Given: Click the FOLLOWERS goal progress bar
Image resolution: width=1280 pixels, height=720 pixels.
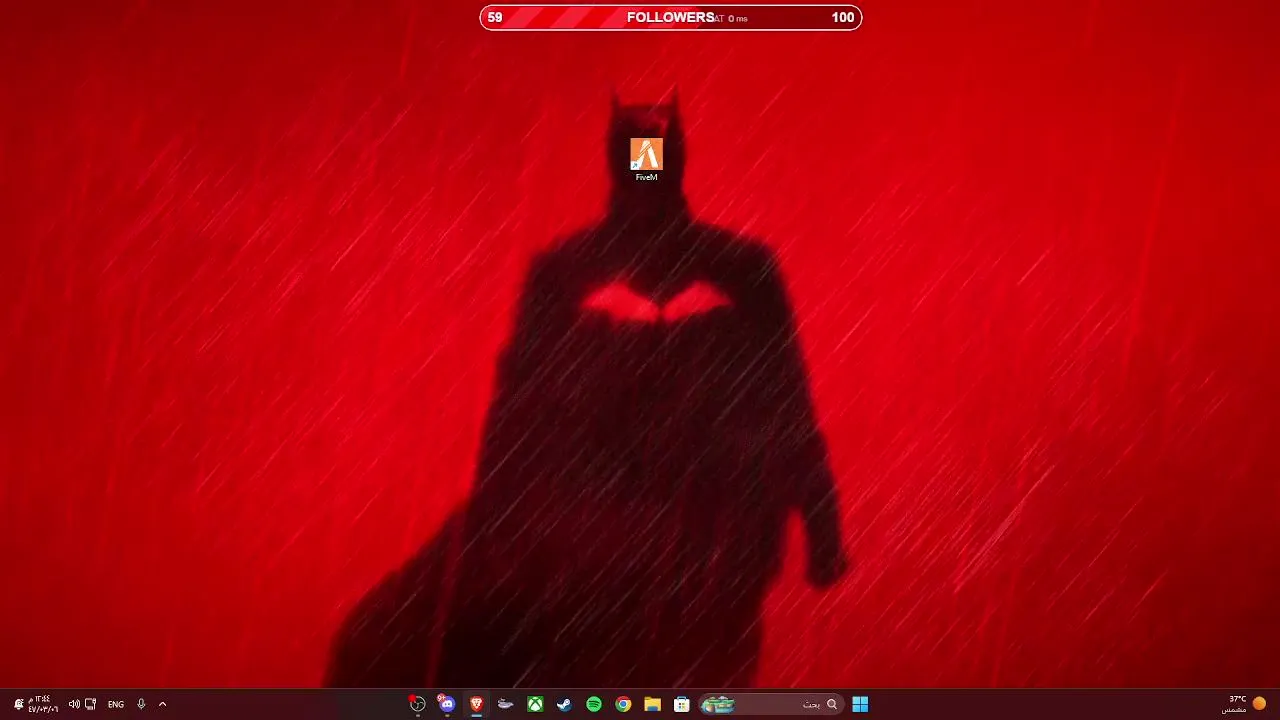Looking at the screenshot, I should pyautogui.click(x=670, y=17).
